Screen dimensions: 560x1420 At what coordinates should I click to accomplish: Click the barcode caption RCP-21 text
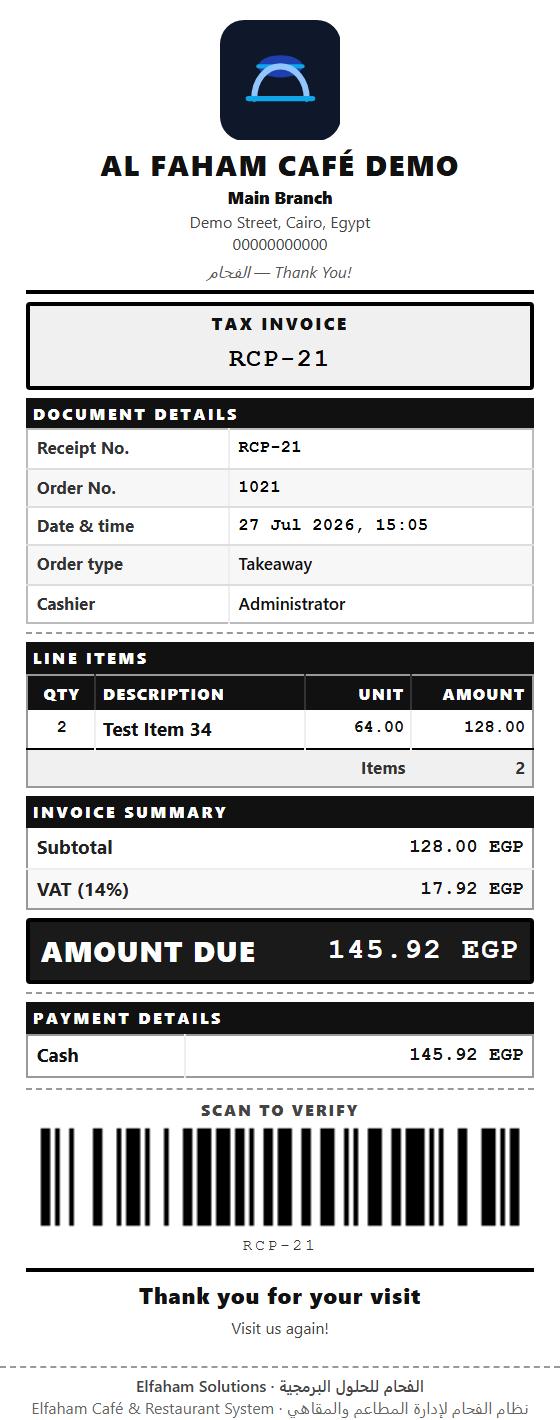click(x=279, y=1246)
